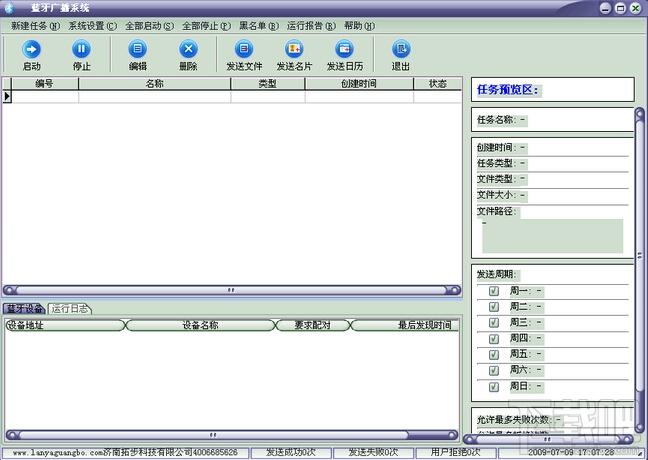
Task: Click the 退出 (Exit) toolbar icon
Action: point(400,49)
